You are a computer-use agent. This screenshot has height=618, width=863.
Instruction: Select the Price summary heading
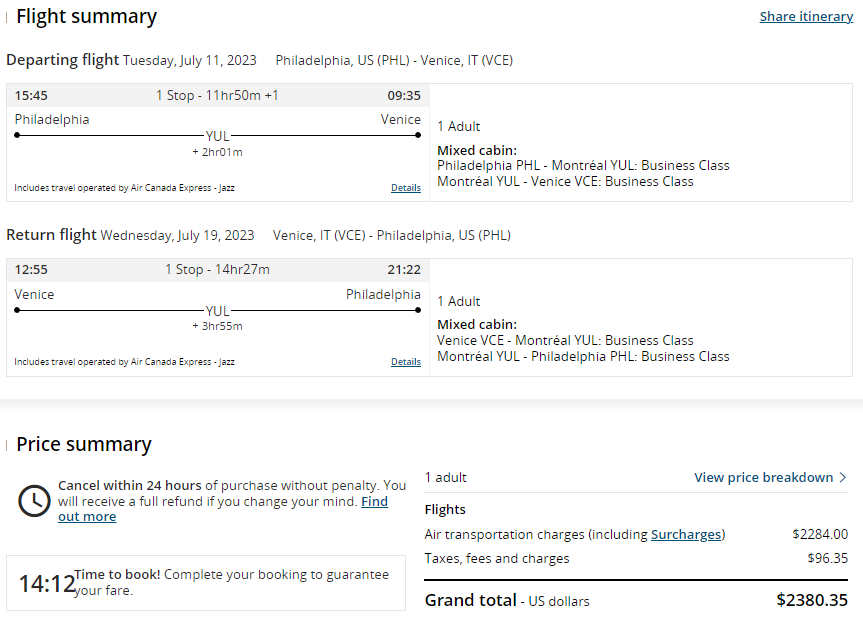84,444
